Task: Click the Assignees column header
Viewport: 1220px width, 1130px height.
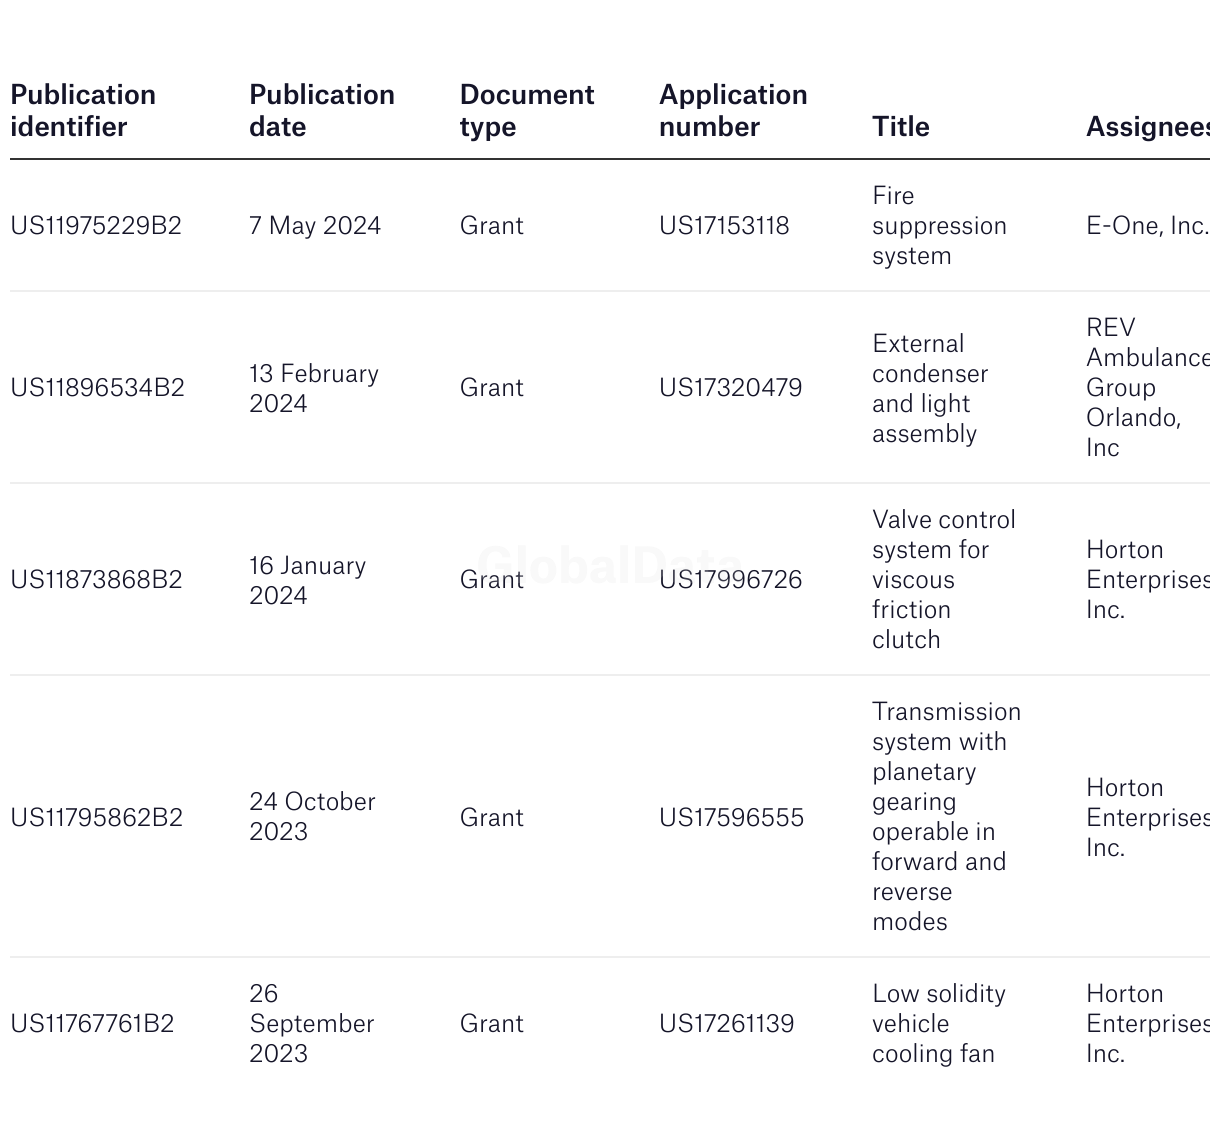Action: (1146, 127)
